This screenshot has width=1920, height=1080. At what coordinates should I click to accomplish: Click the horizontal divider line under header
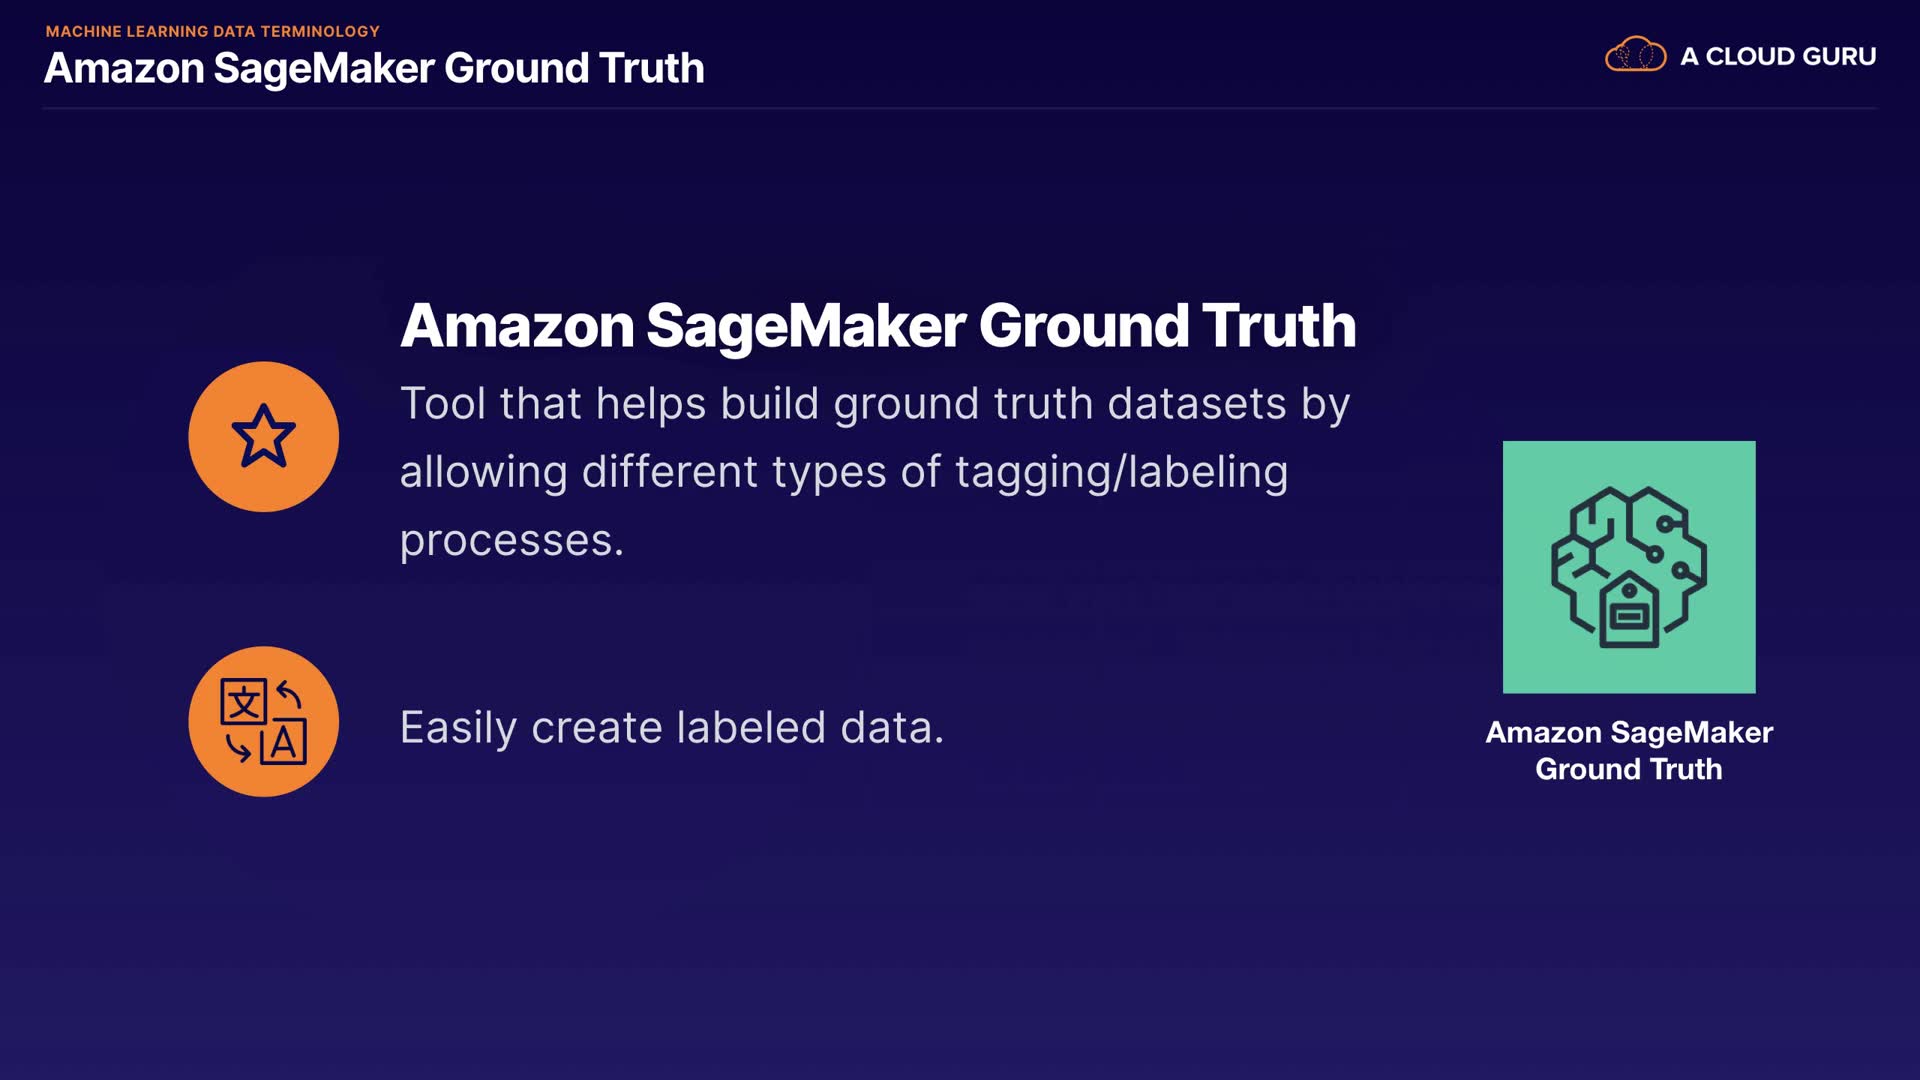[960, 107]
